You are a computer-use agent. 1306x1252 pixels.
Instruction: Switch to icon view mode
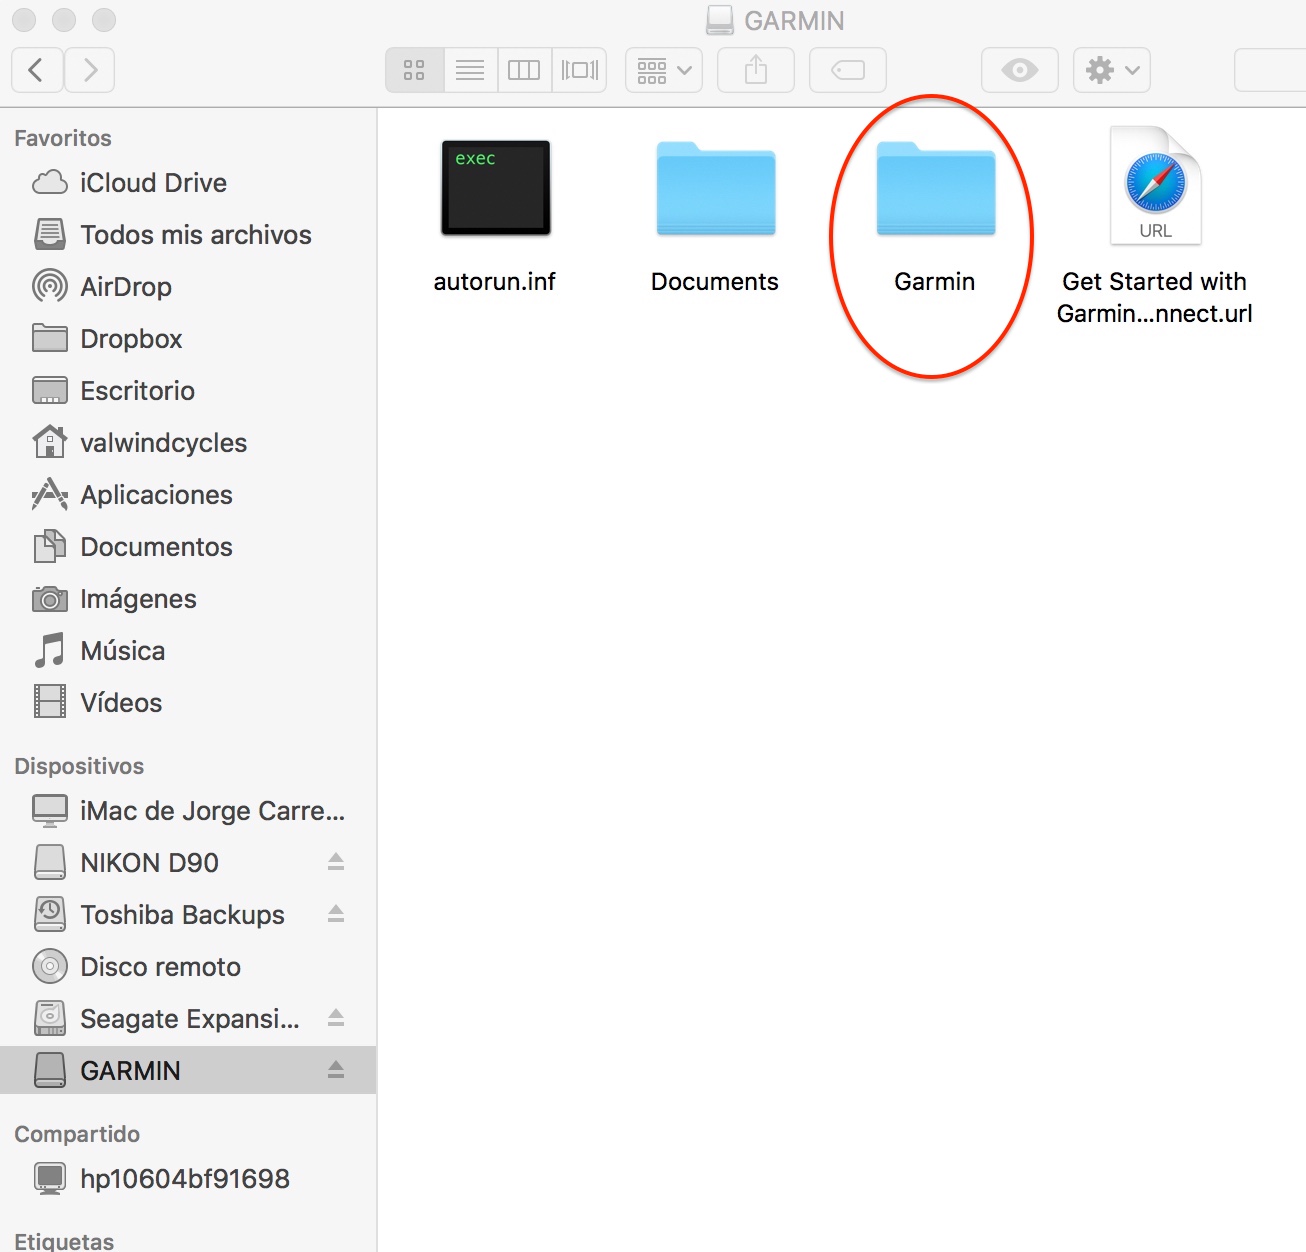(414, 70)
